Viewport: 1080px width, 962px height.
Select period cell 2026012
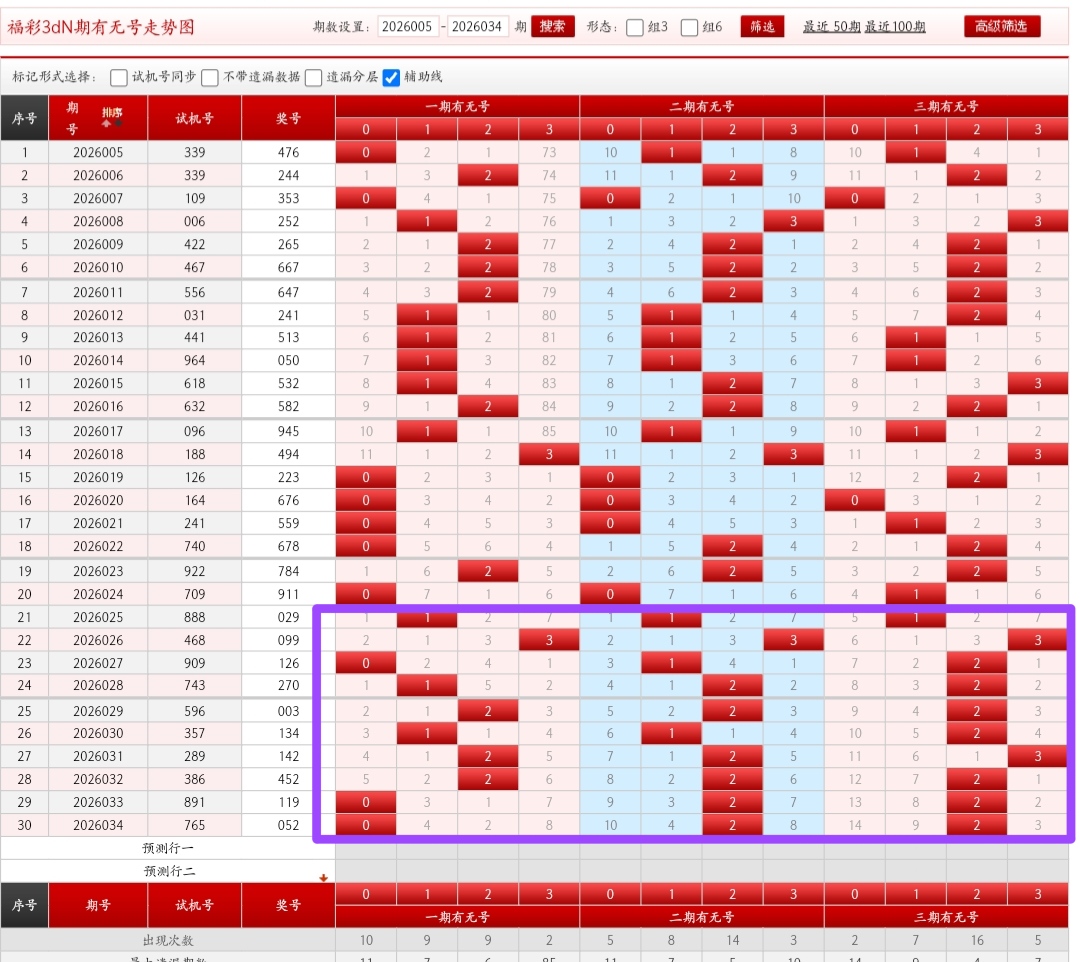point(98,315)
